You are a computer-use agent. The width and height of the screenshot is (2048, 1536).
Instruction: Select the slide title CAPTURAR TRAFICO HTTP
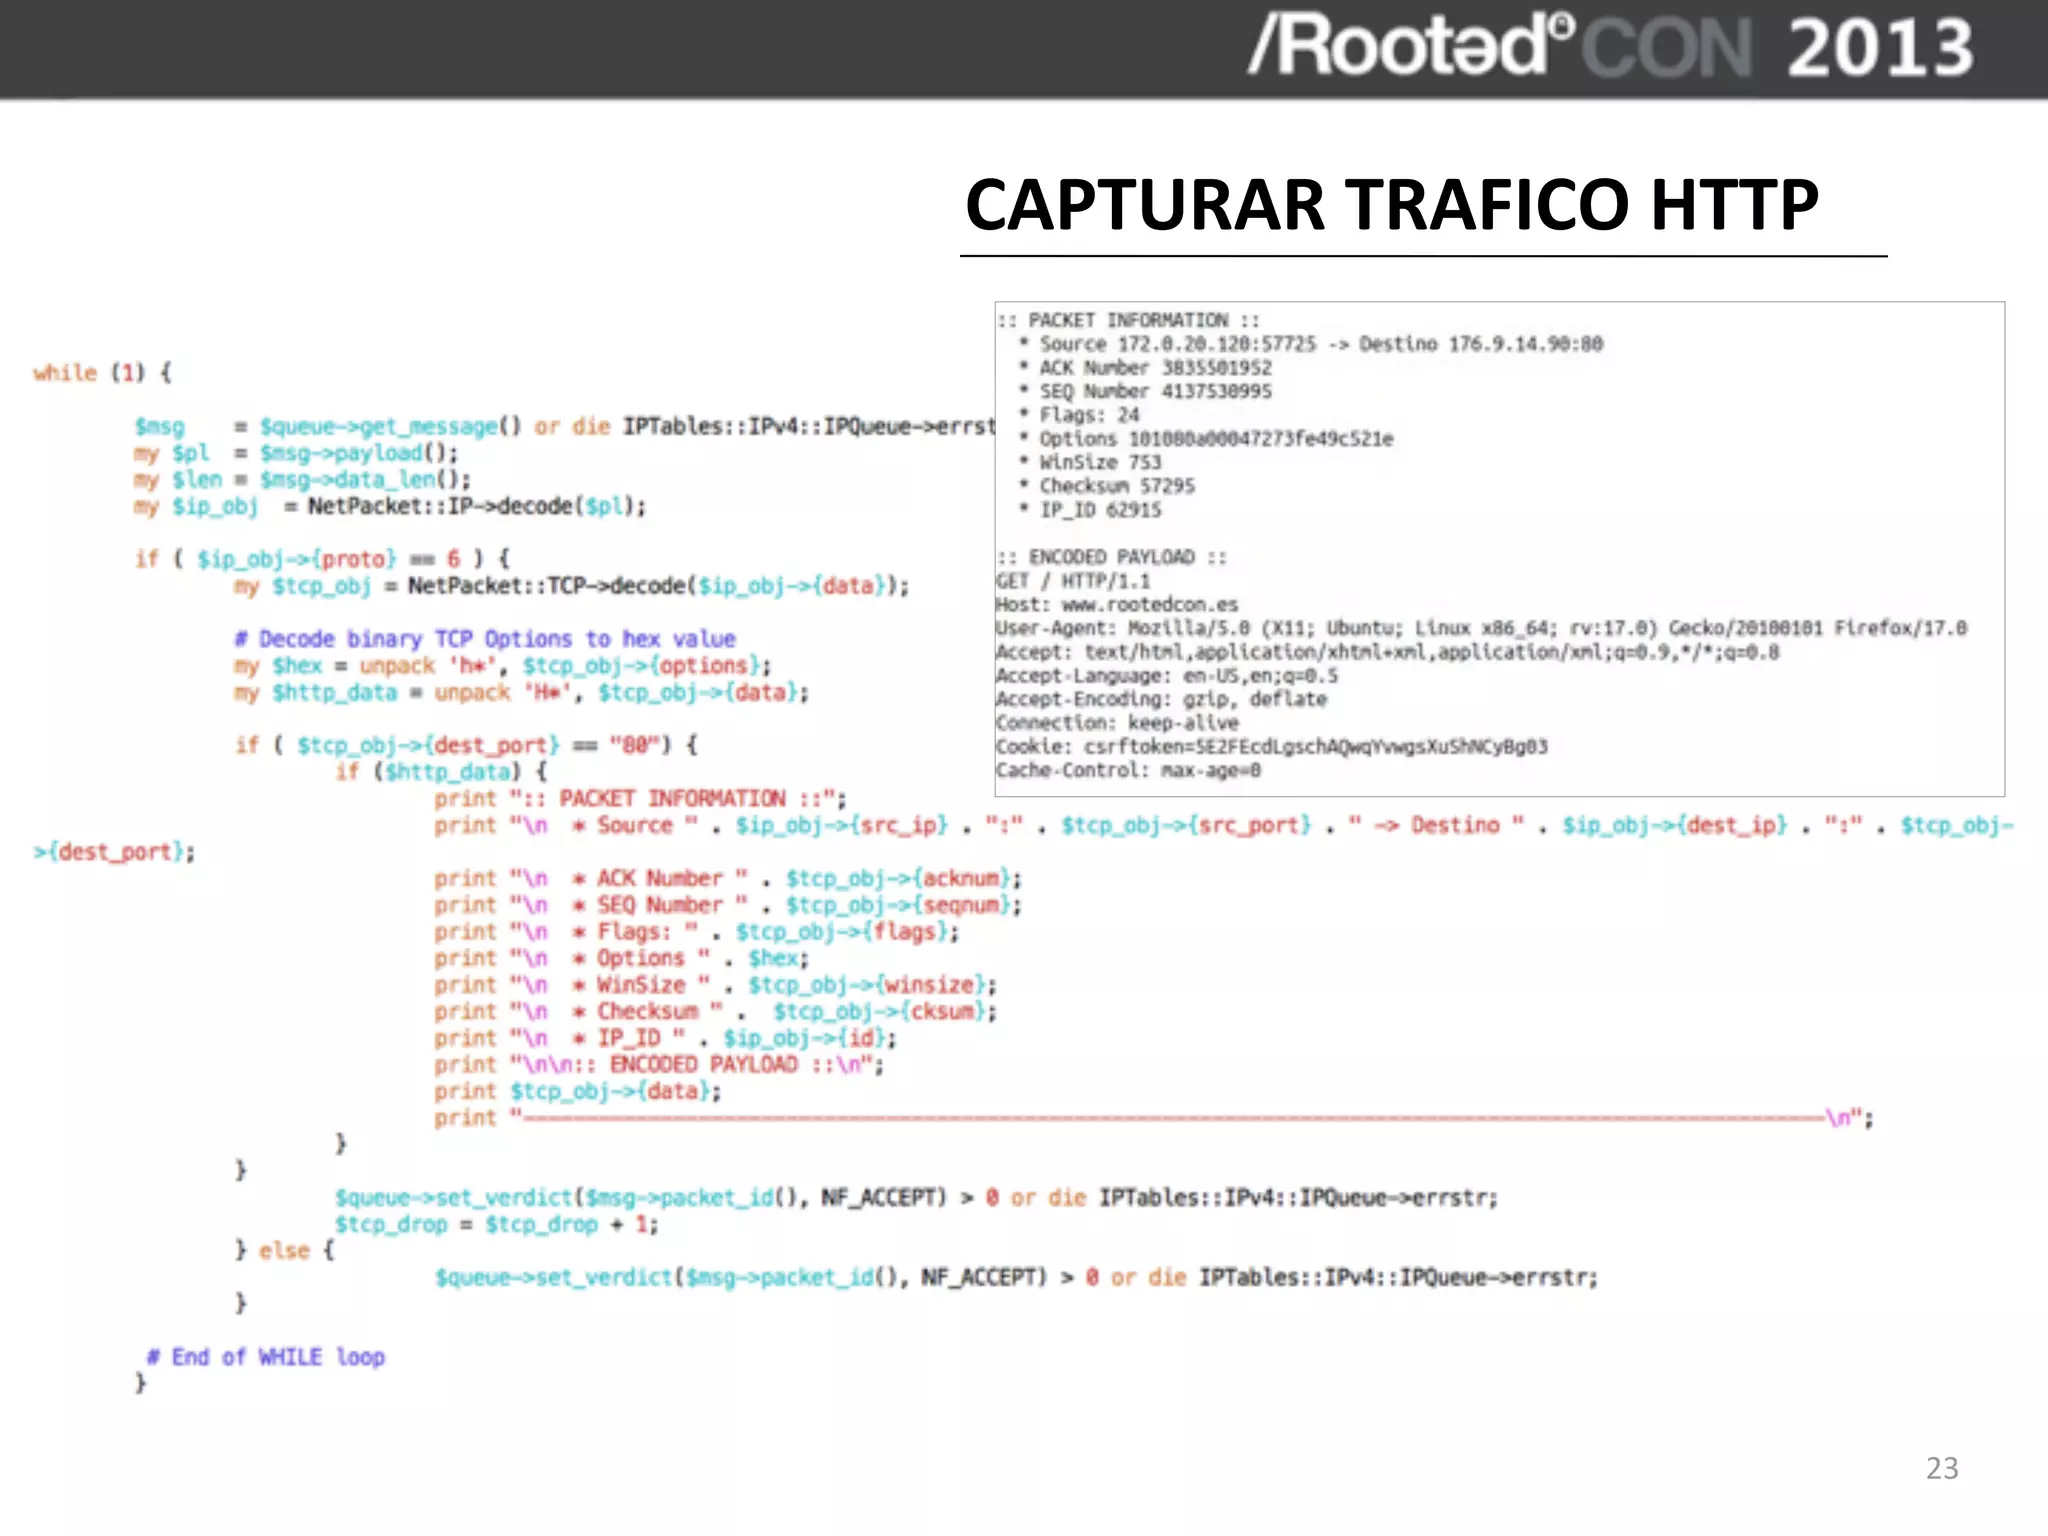click(1392, 205)
